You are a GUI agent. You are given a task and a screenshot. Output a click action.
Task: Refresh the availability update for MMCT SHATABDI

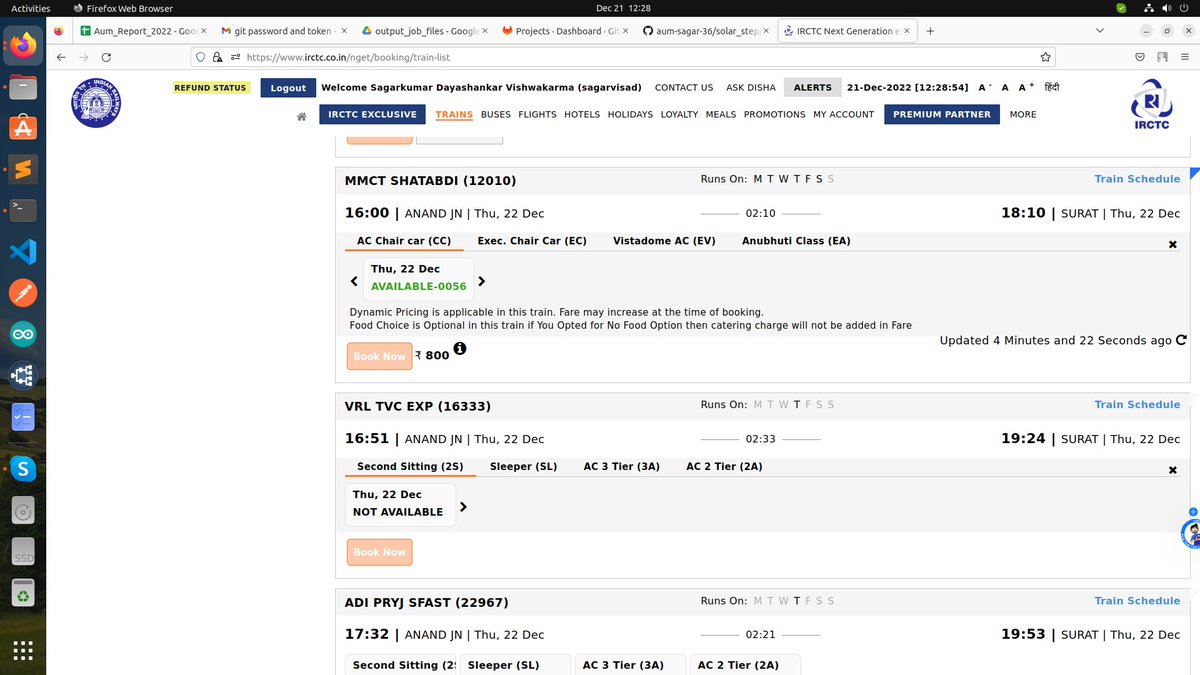click(x=1181, y=340)
